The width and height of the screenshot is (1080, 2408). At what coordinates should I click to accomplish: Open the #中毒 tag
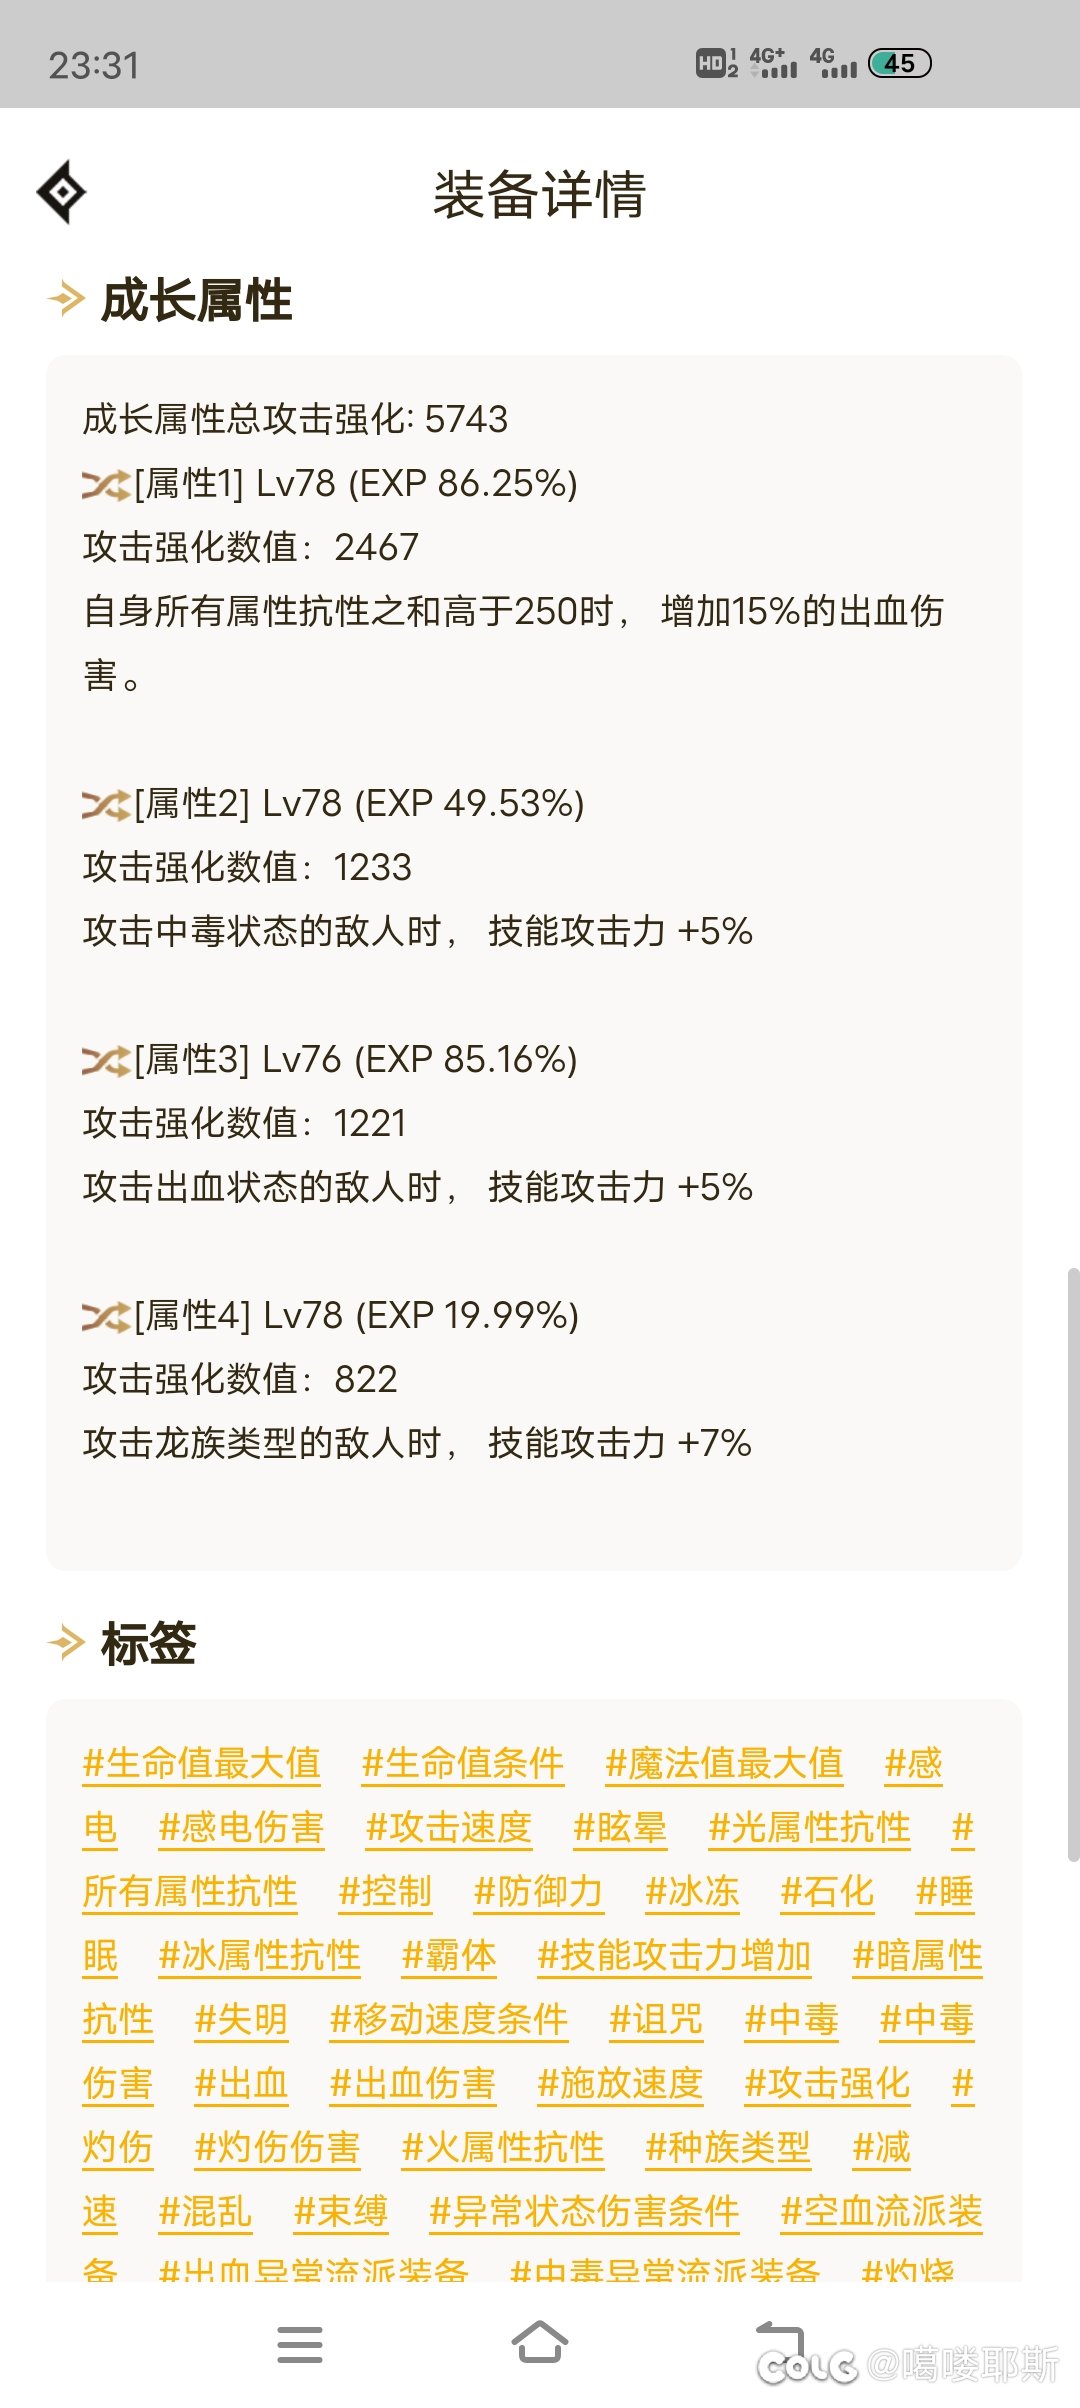(793, 2020)
